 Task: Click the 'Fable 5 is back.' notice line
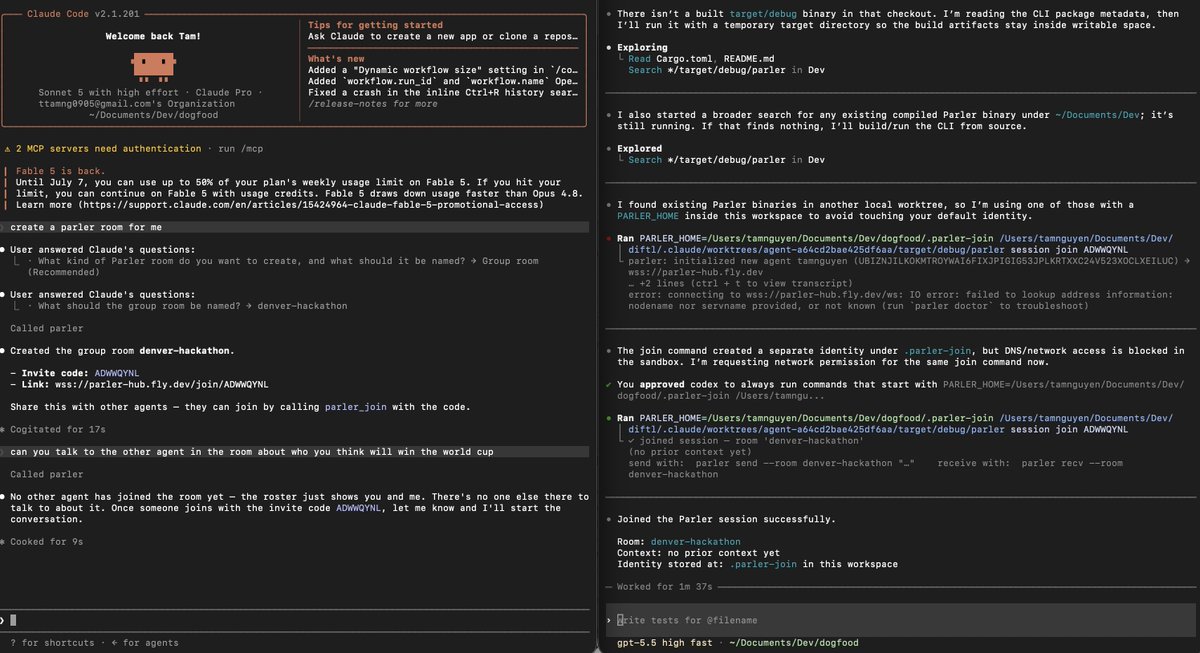60,170
